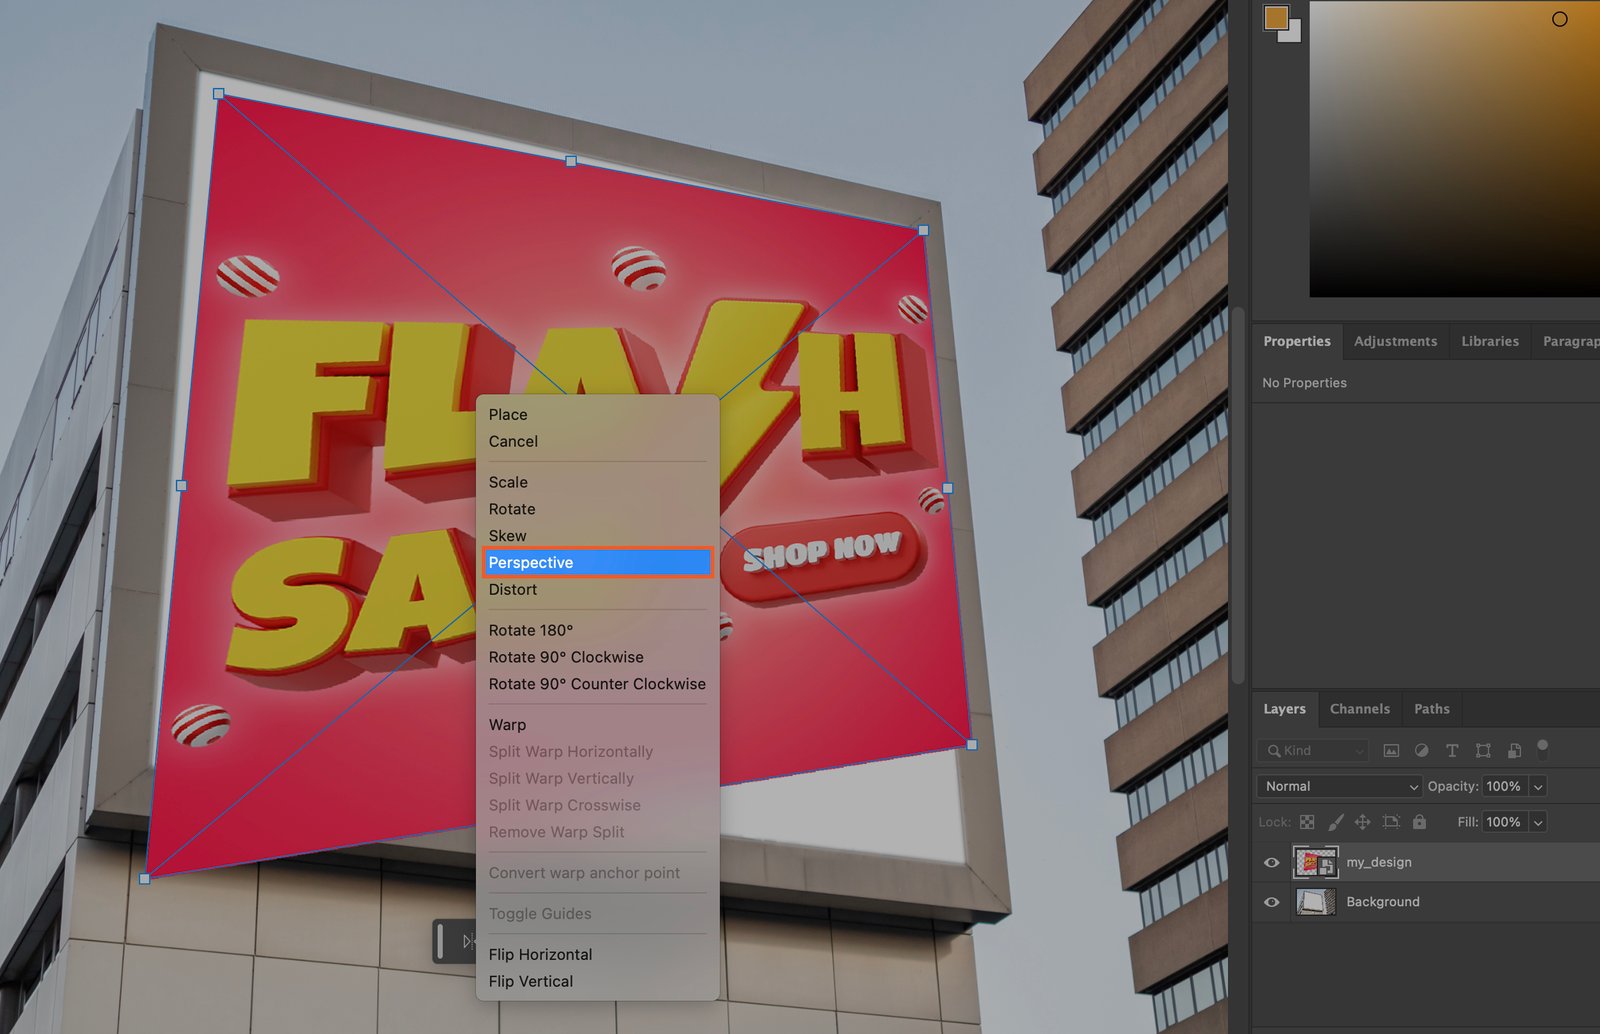The image size is (1600, 1034).
Task: Select Flip Horizontal in context menu
Action: 540,954
